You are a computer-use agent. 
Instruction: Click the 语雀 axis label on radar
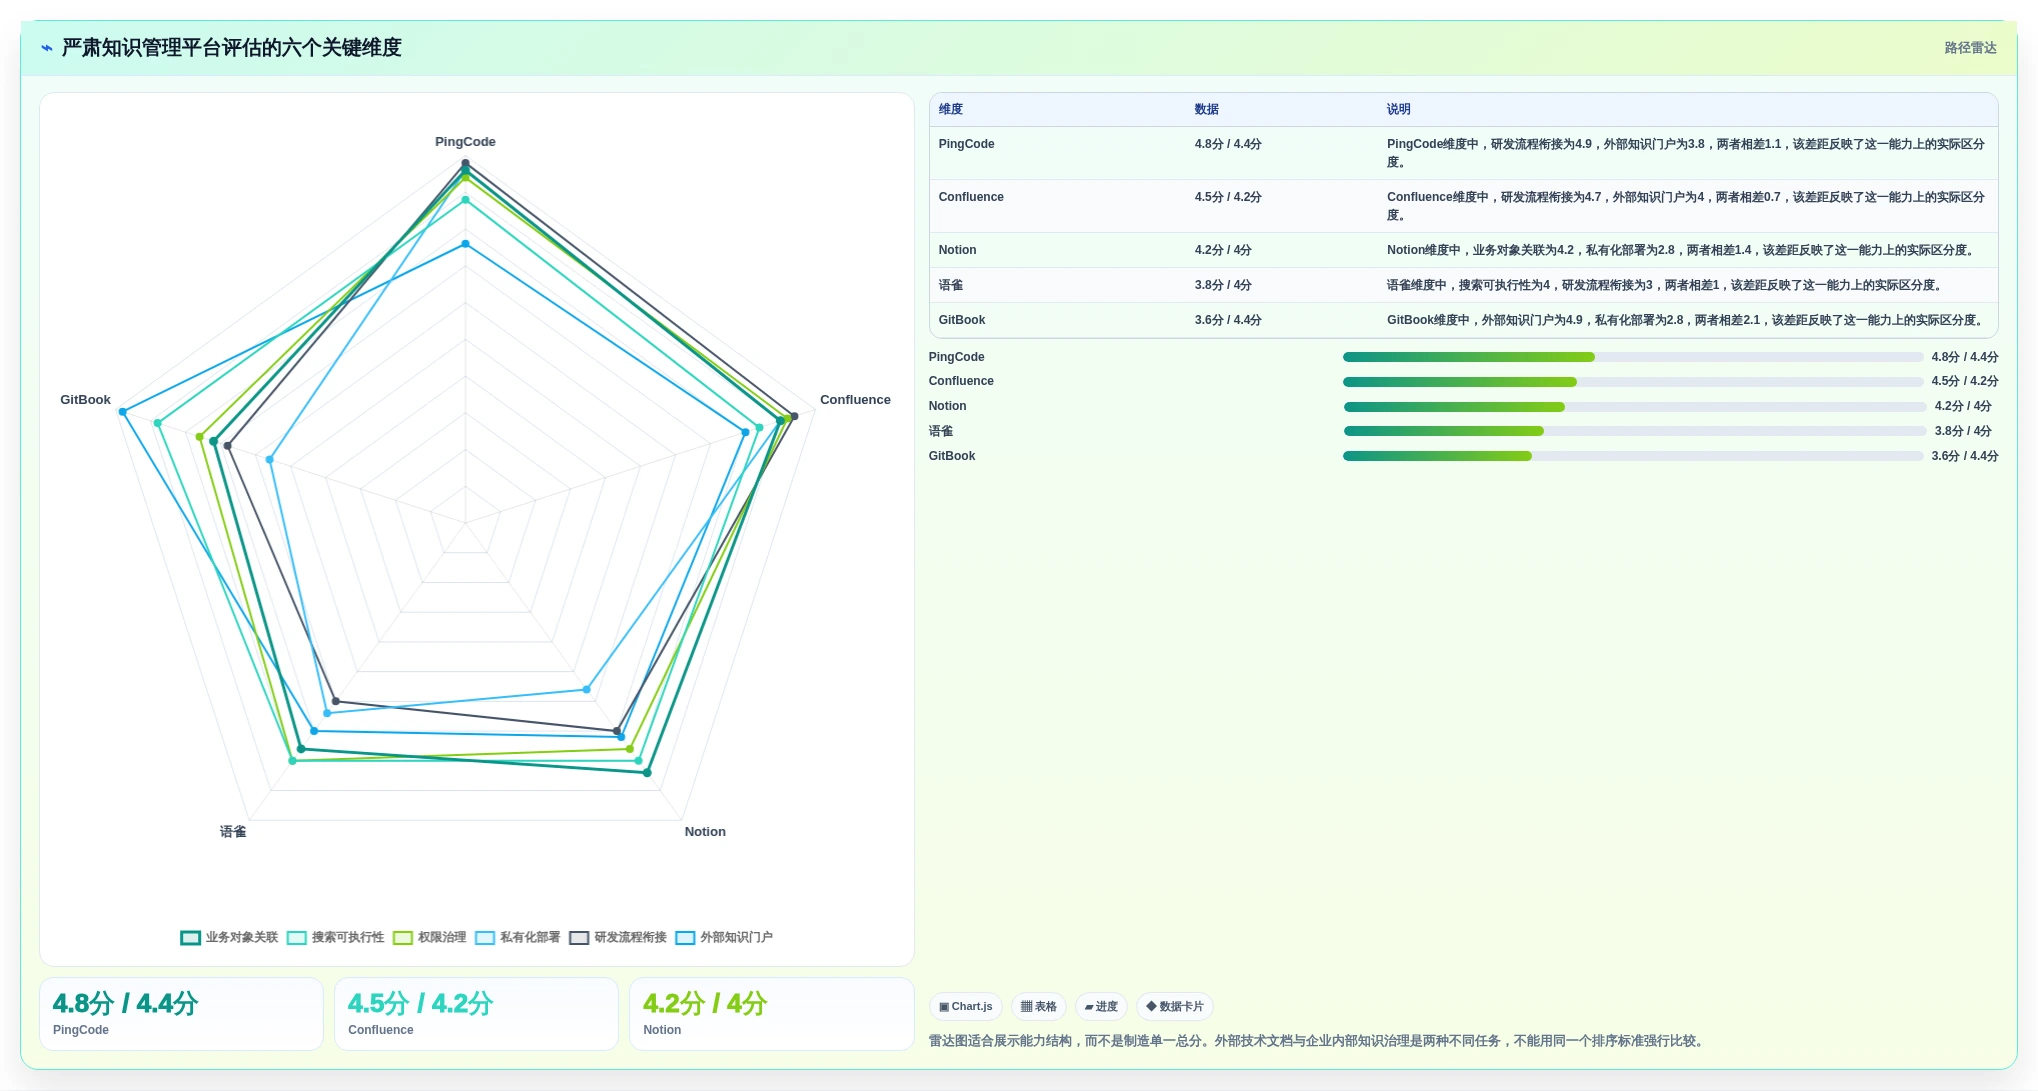[233, 832]
